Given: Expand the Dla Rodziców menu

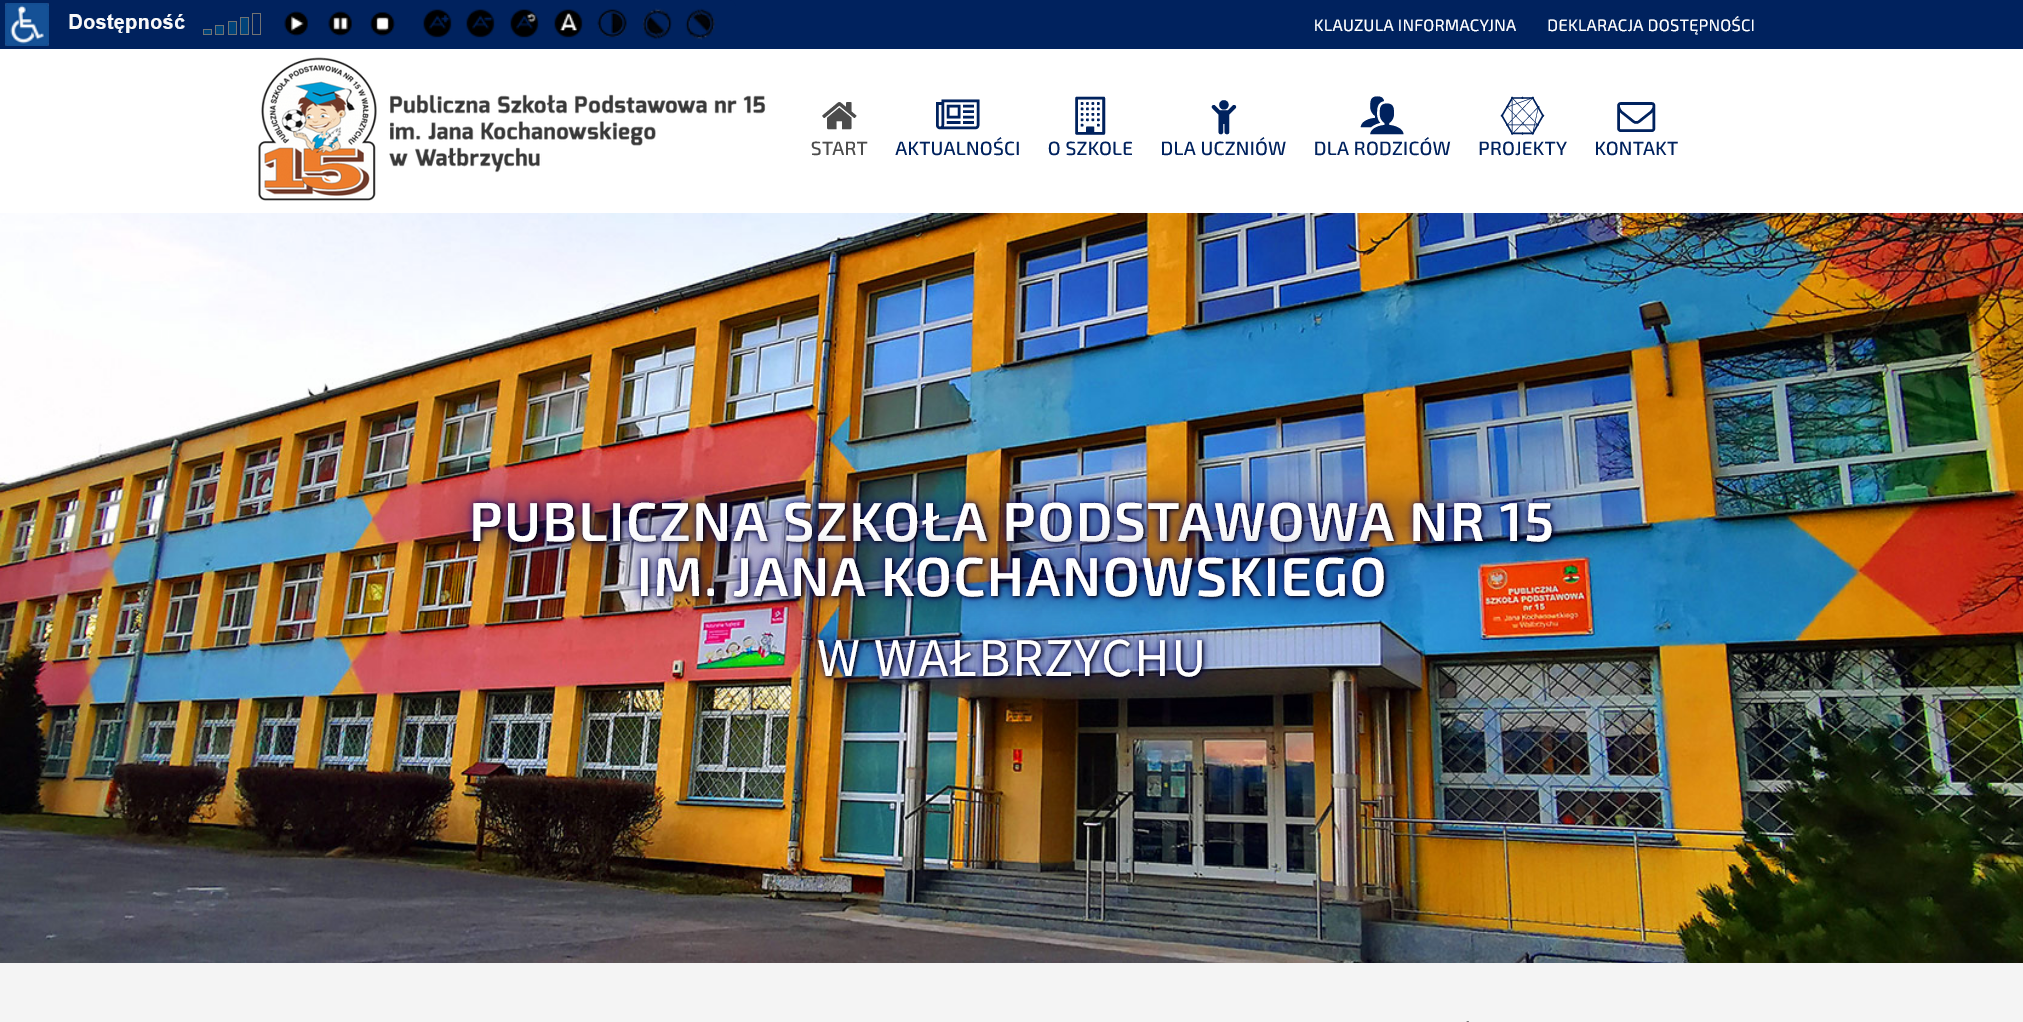Looking at the screenshot, I should (x=1381, y=130).
